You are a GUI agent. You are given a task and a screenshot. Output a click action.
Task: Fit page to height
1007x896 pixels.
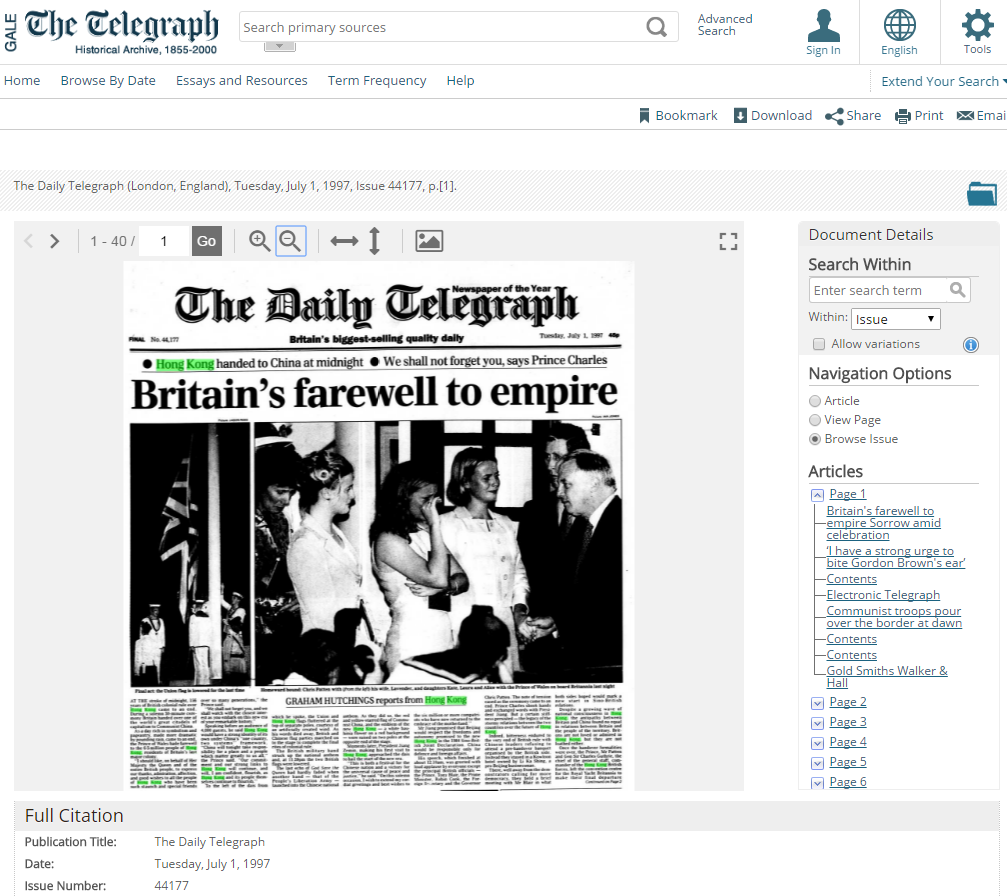375,241
